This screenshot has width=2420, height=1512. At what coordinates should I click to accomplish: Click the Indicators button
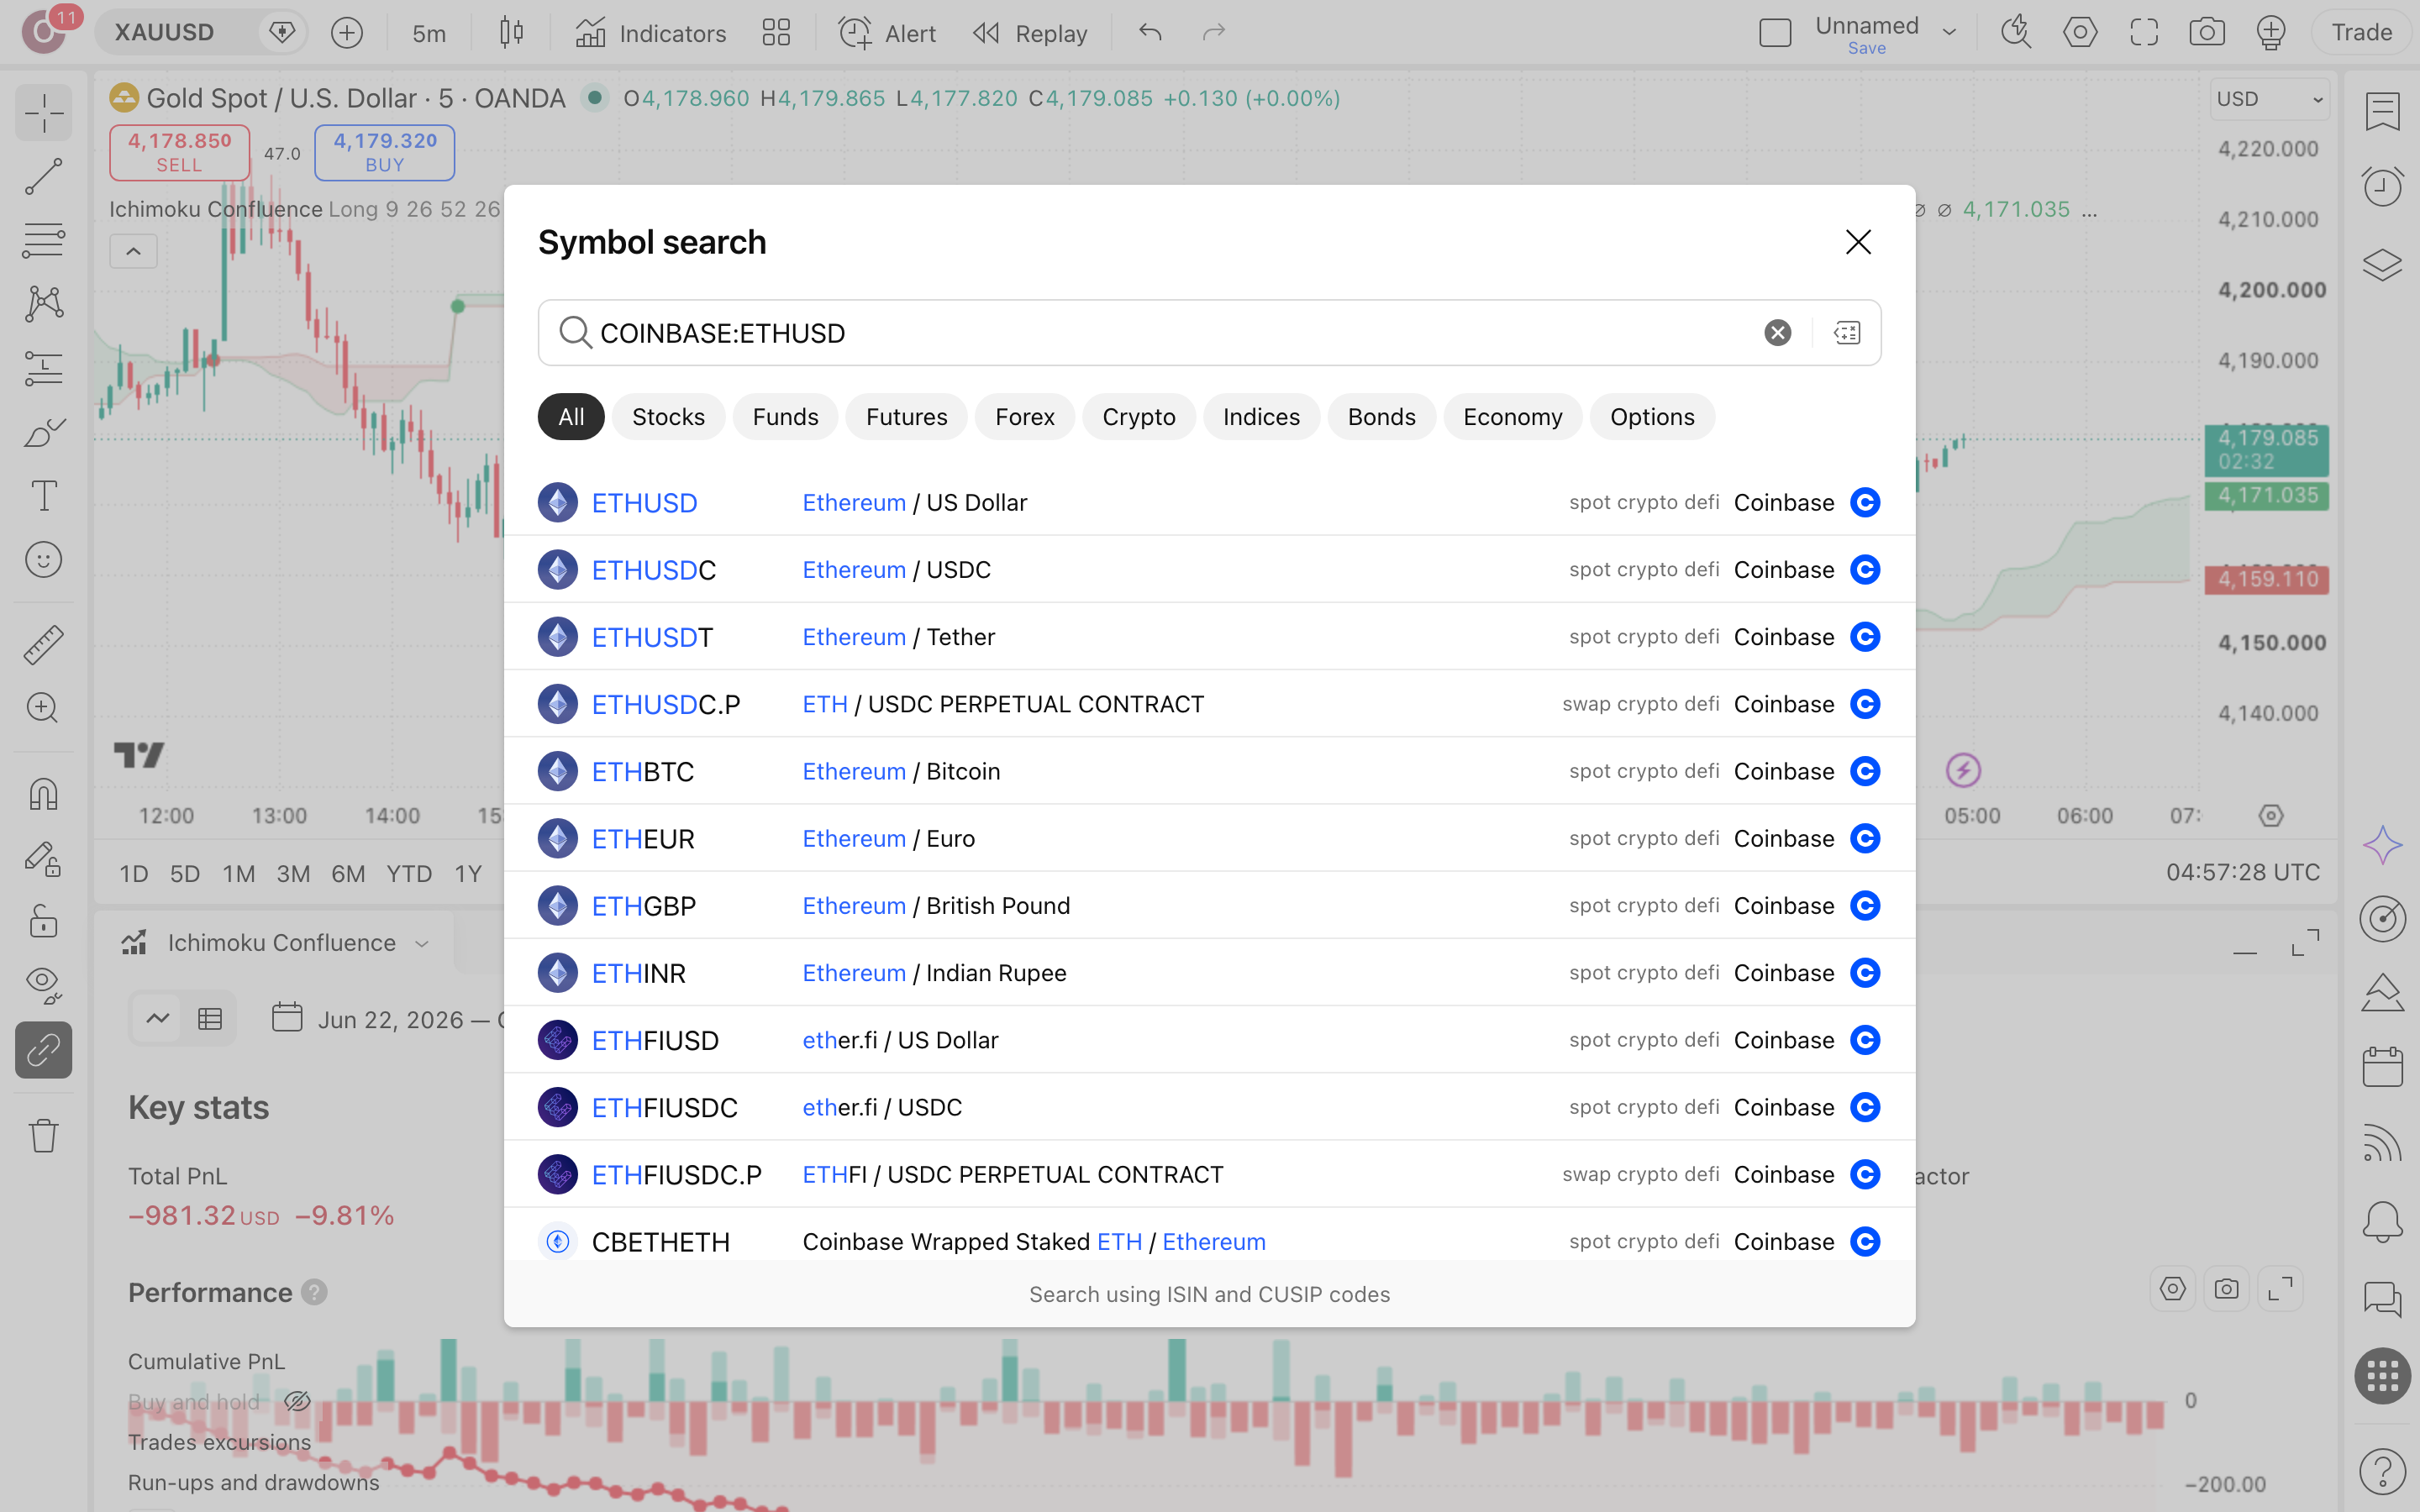(x=651, y=33)
